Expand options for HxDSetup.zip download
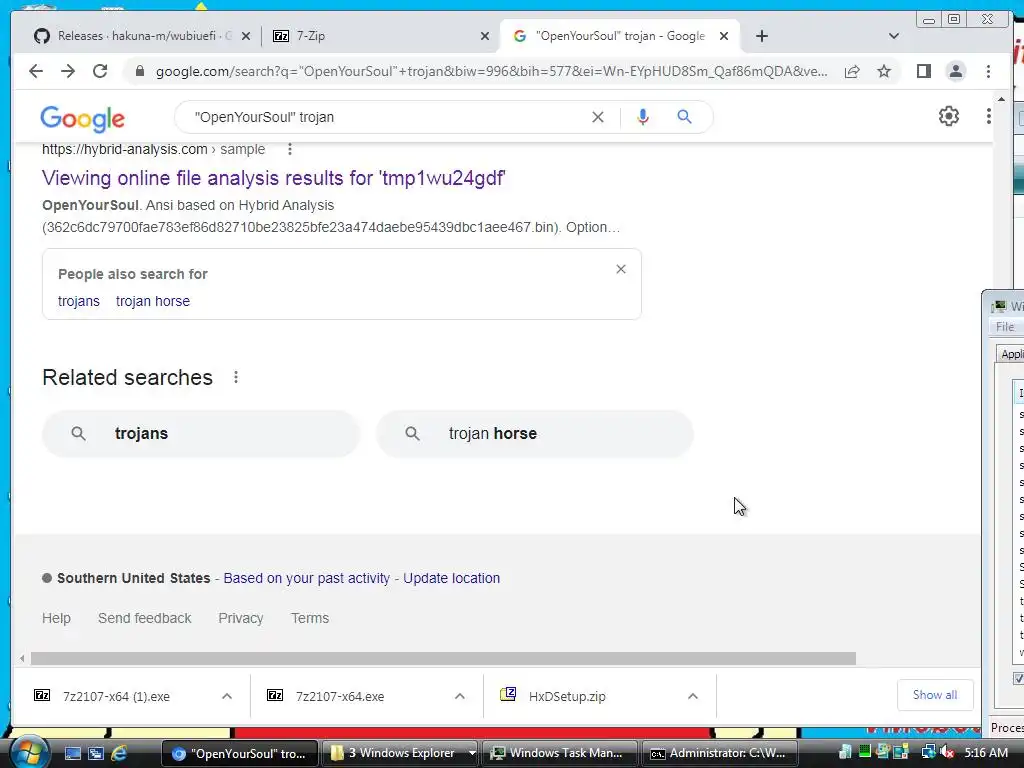Viewport: 1024px width, 768px height. (x=693, y=696)
